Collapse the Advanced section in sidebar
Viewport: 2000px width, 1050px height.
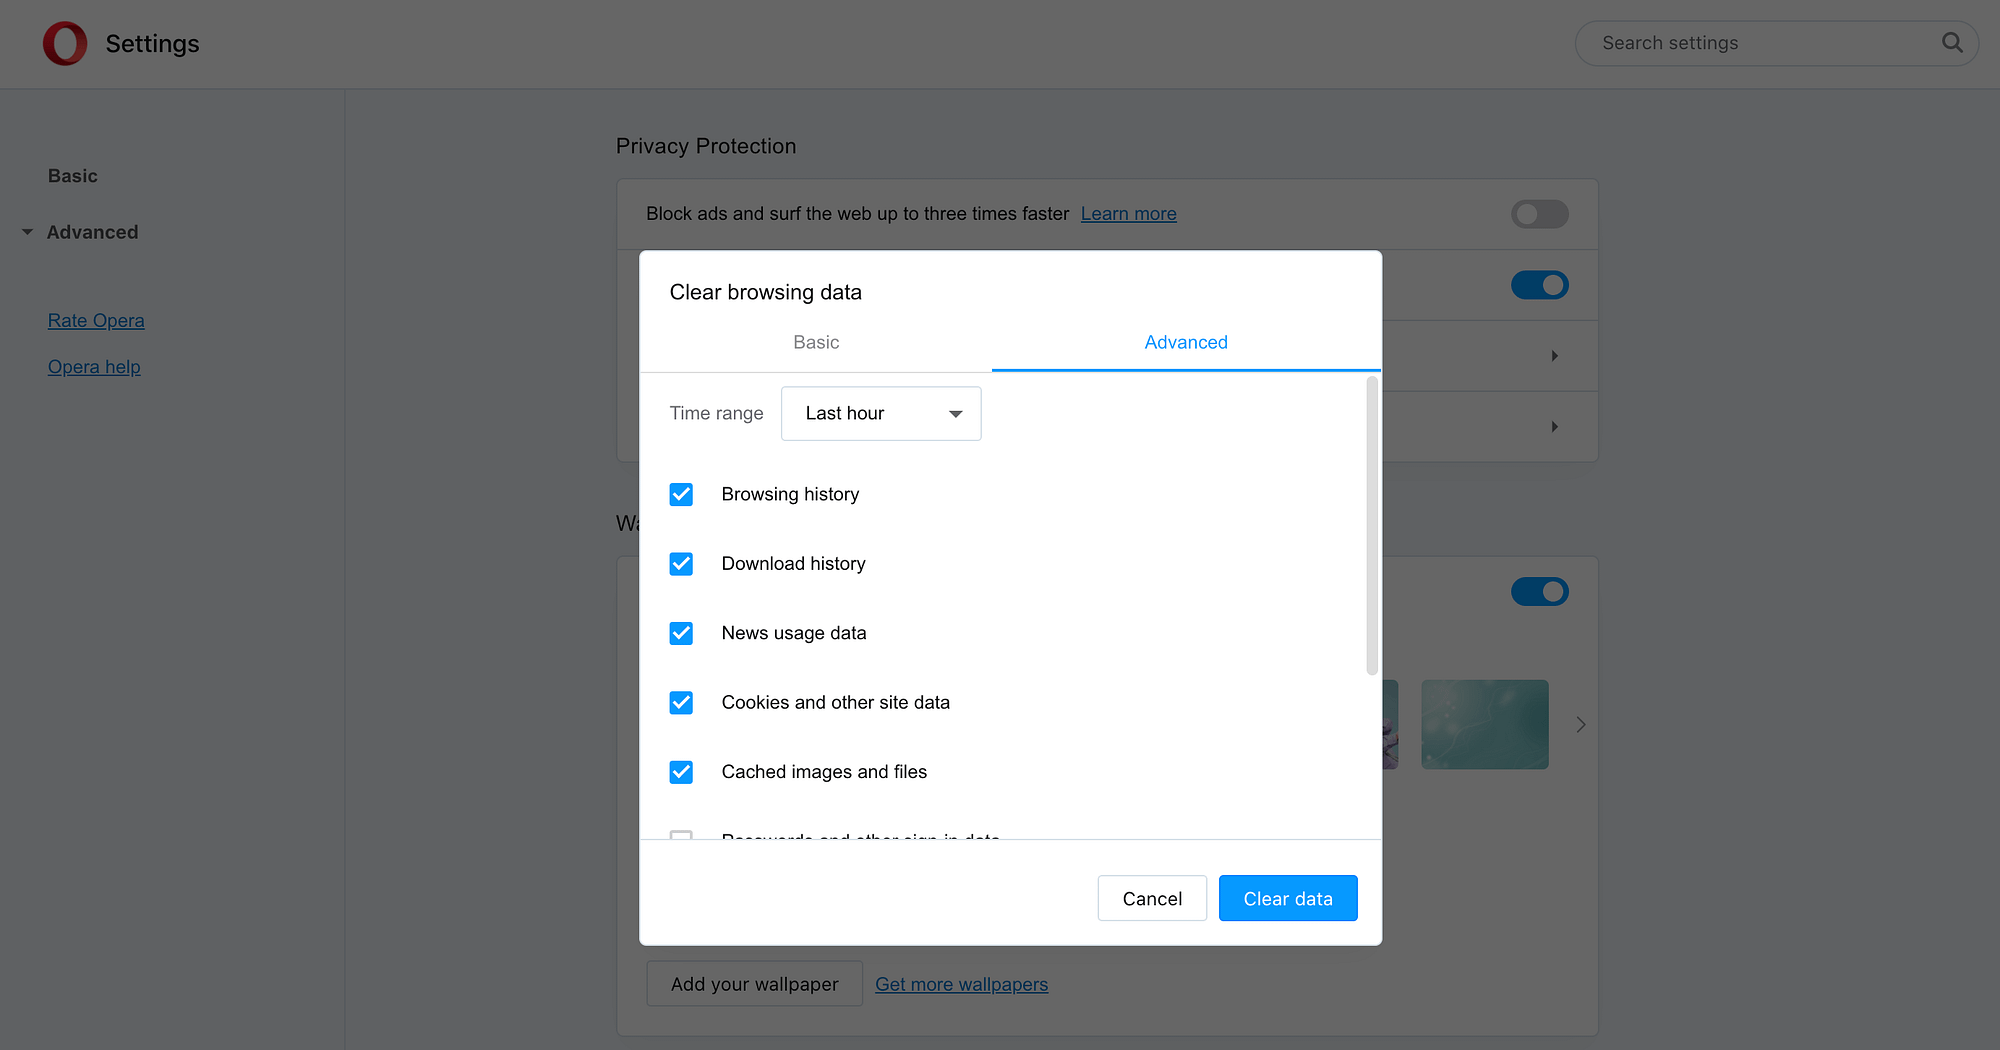click(27, 231)
